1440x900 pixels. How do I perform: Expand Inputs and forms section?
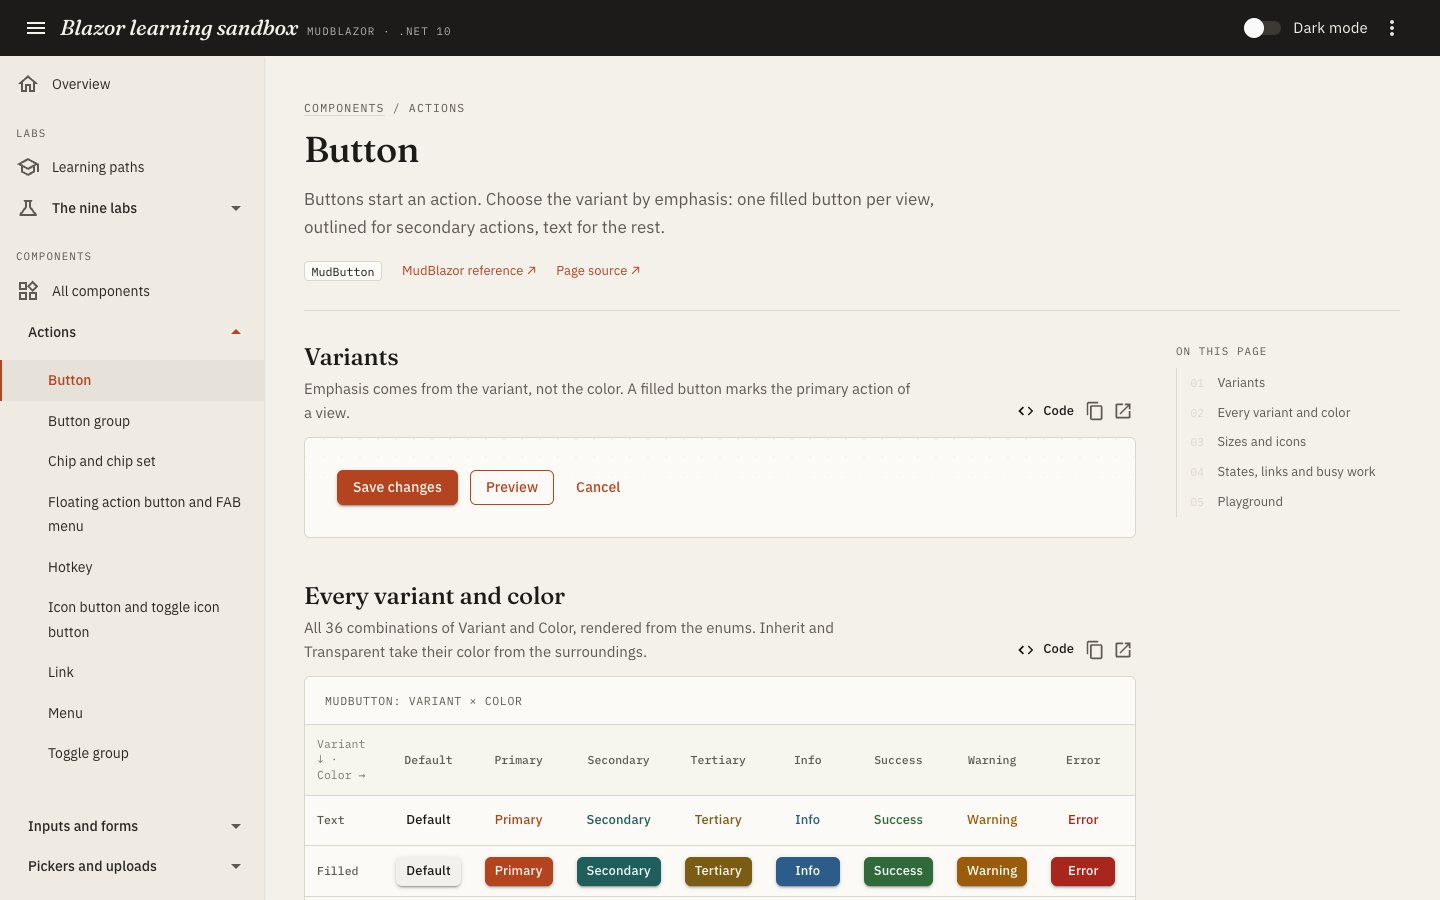pyautogui.click(x=132, y=826)
